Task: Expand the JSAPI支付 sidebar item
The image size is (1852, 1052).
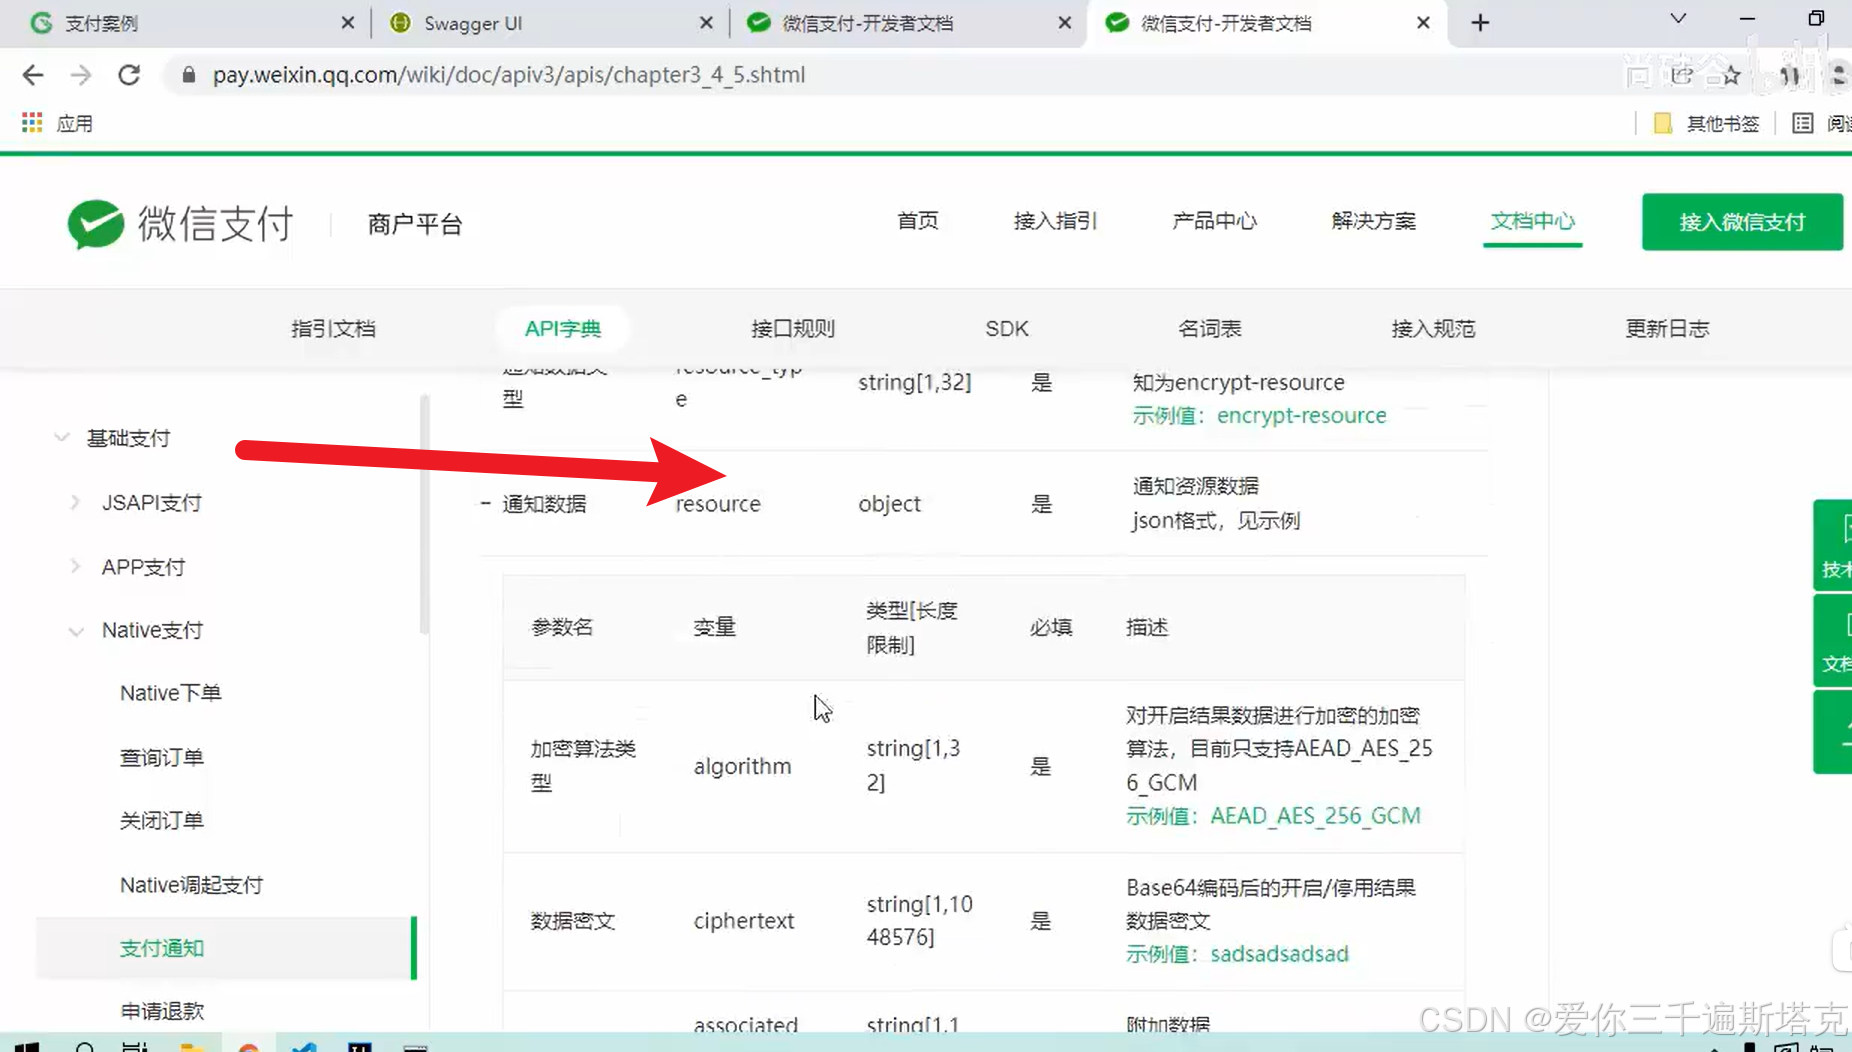Action: tap(76, 502)
